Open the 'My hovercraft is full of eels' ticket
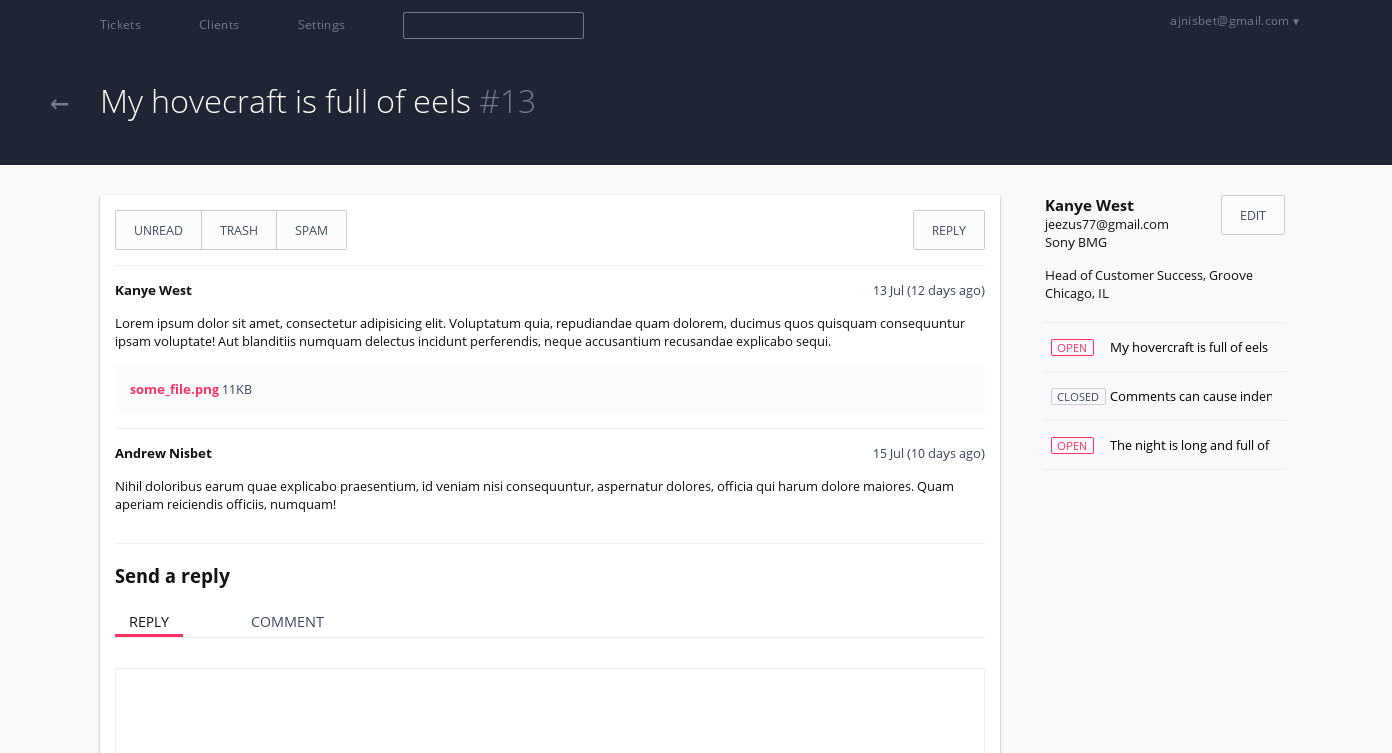 pyautogui.click(x=1189, y=348)
